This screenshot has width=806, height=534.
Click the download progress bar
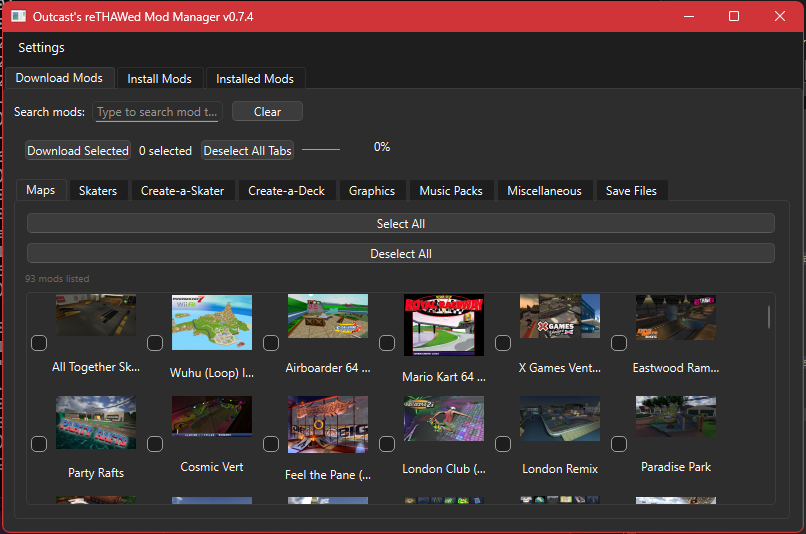(x=321, y=150)
